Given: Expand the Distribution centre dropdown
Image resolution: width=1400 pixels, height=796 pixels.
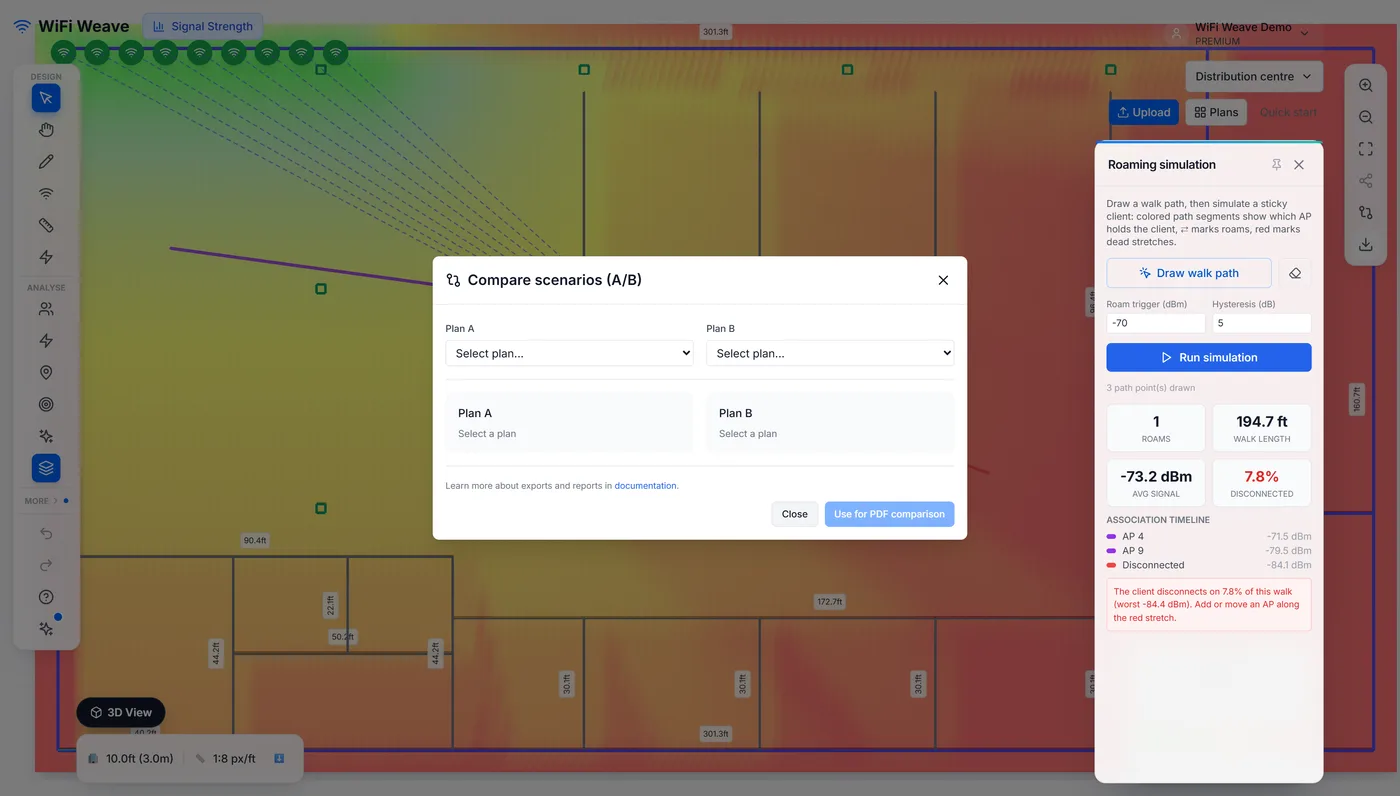Looking at the screenshot, I should coord(1254,77).
